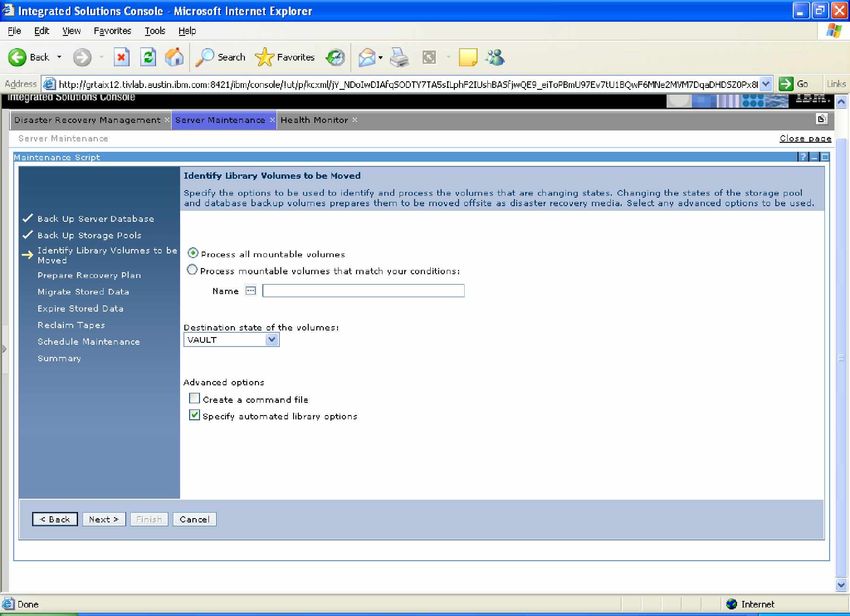Image resolution: width=850 pixels, height=616 pixels.
Task: Click the Go button next to address
Action: [x=794, y=84]
